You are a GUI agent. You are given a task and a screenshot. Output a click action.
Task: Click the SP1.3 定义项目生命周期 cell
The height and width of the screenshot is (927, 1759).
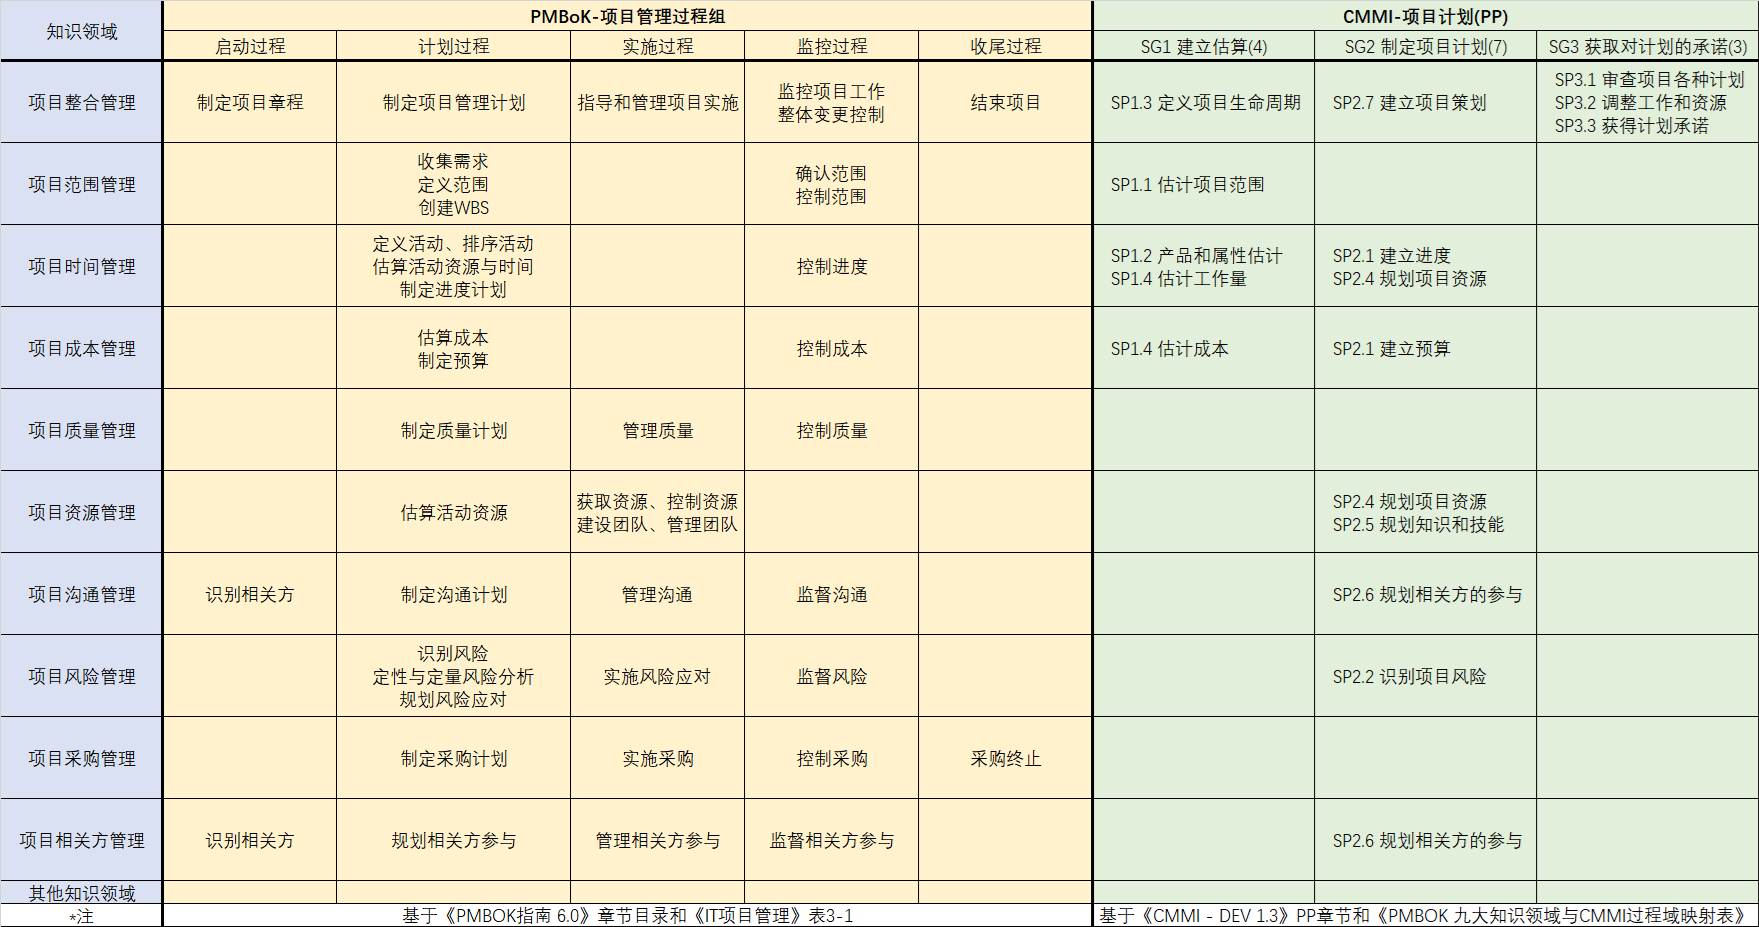tap(1204, 102)
